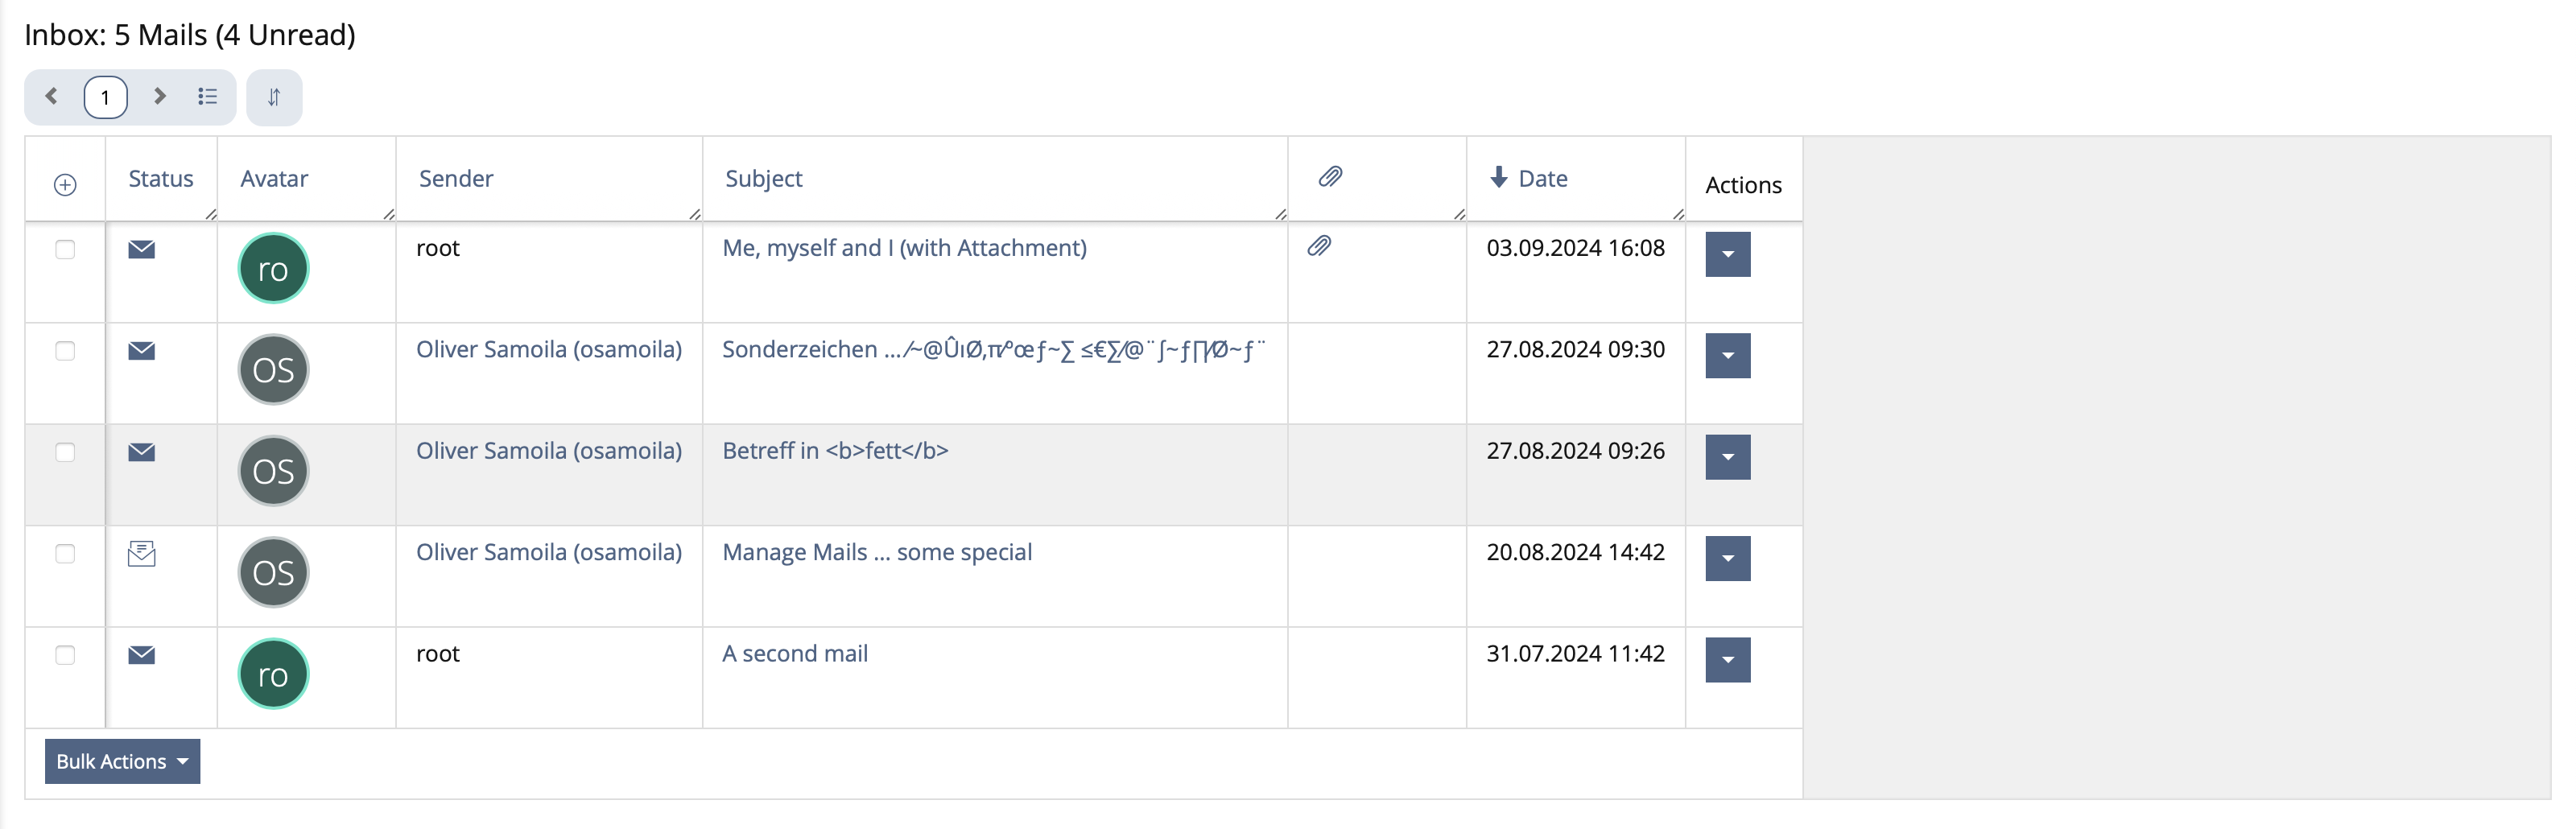Click the sort order arrows icon

point(274,97)
